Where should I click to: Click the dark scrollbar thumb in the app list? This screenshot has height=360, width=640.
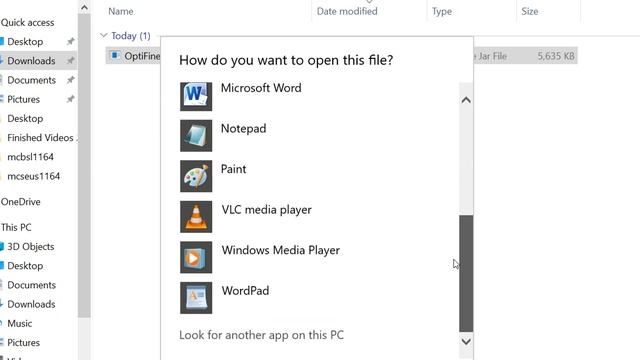(466, 273)
